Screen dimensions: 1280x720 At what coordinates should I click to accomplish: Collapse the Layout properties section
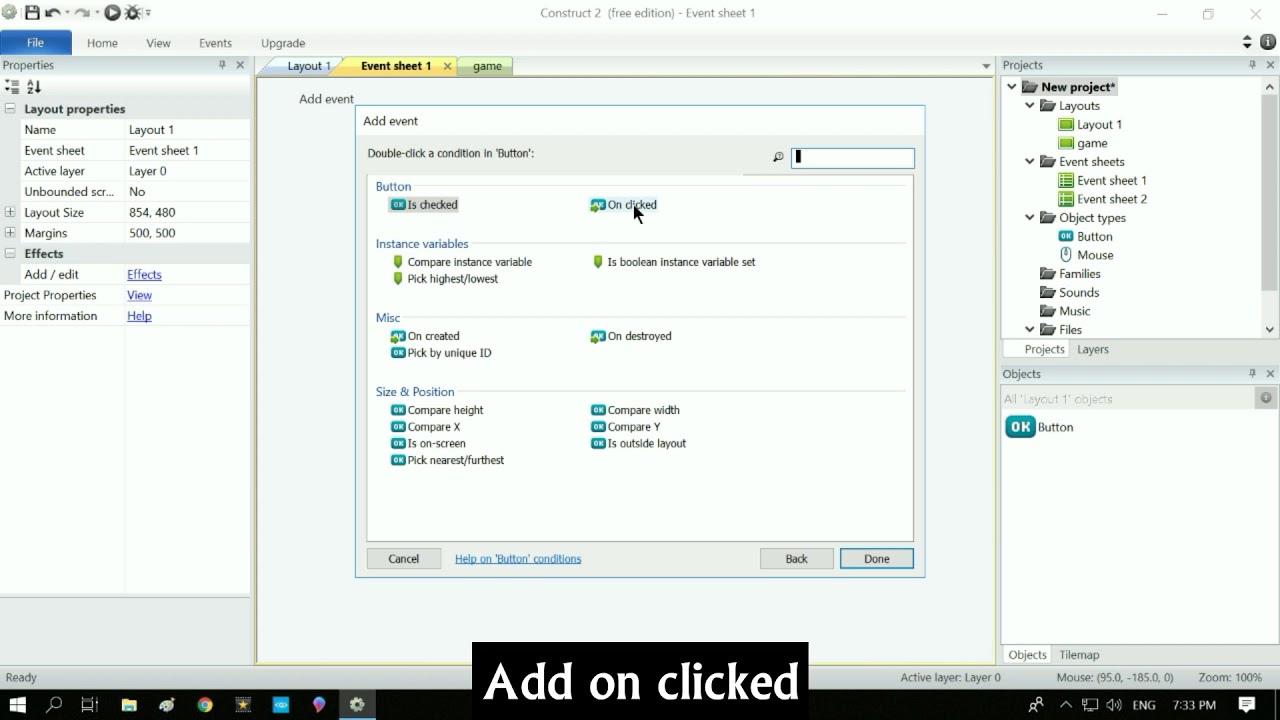10,109
